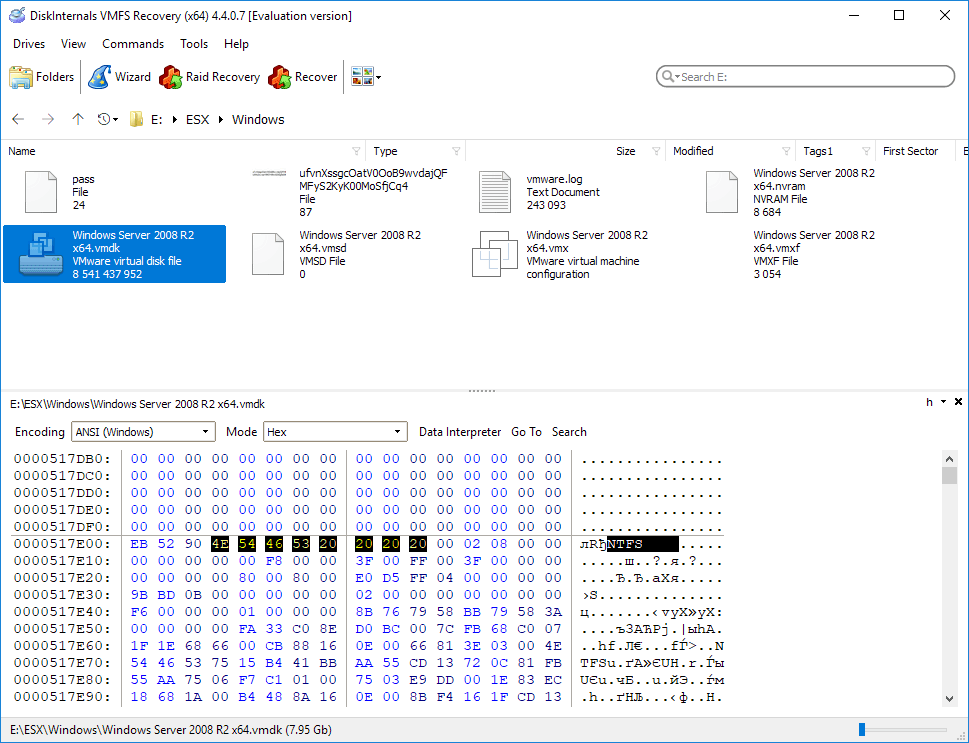Select the ufvnXssgcOatV0OoB9wvdajQF file

click(373, 192)
